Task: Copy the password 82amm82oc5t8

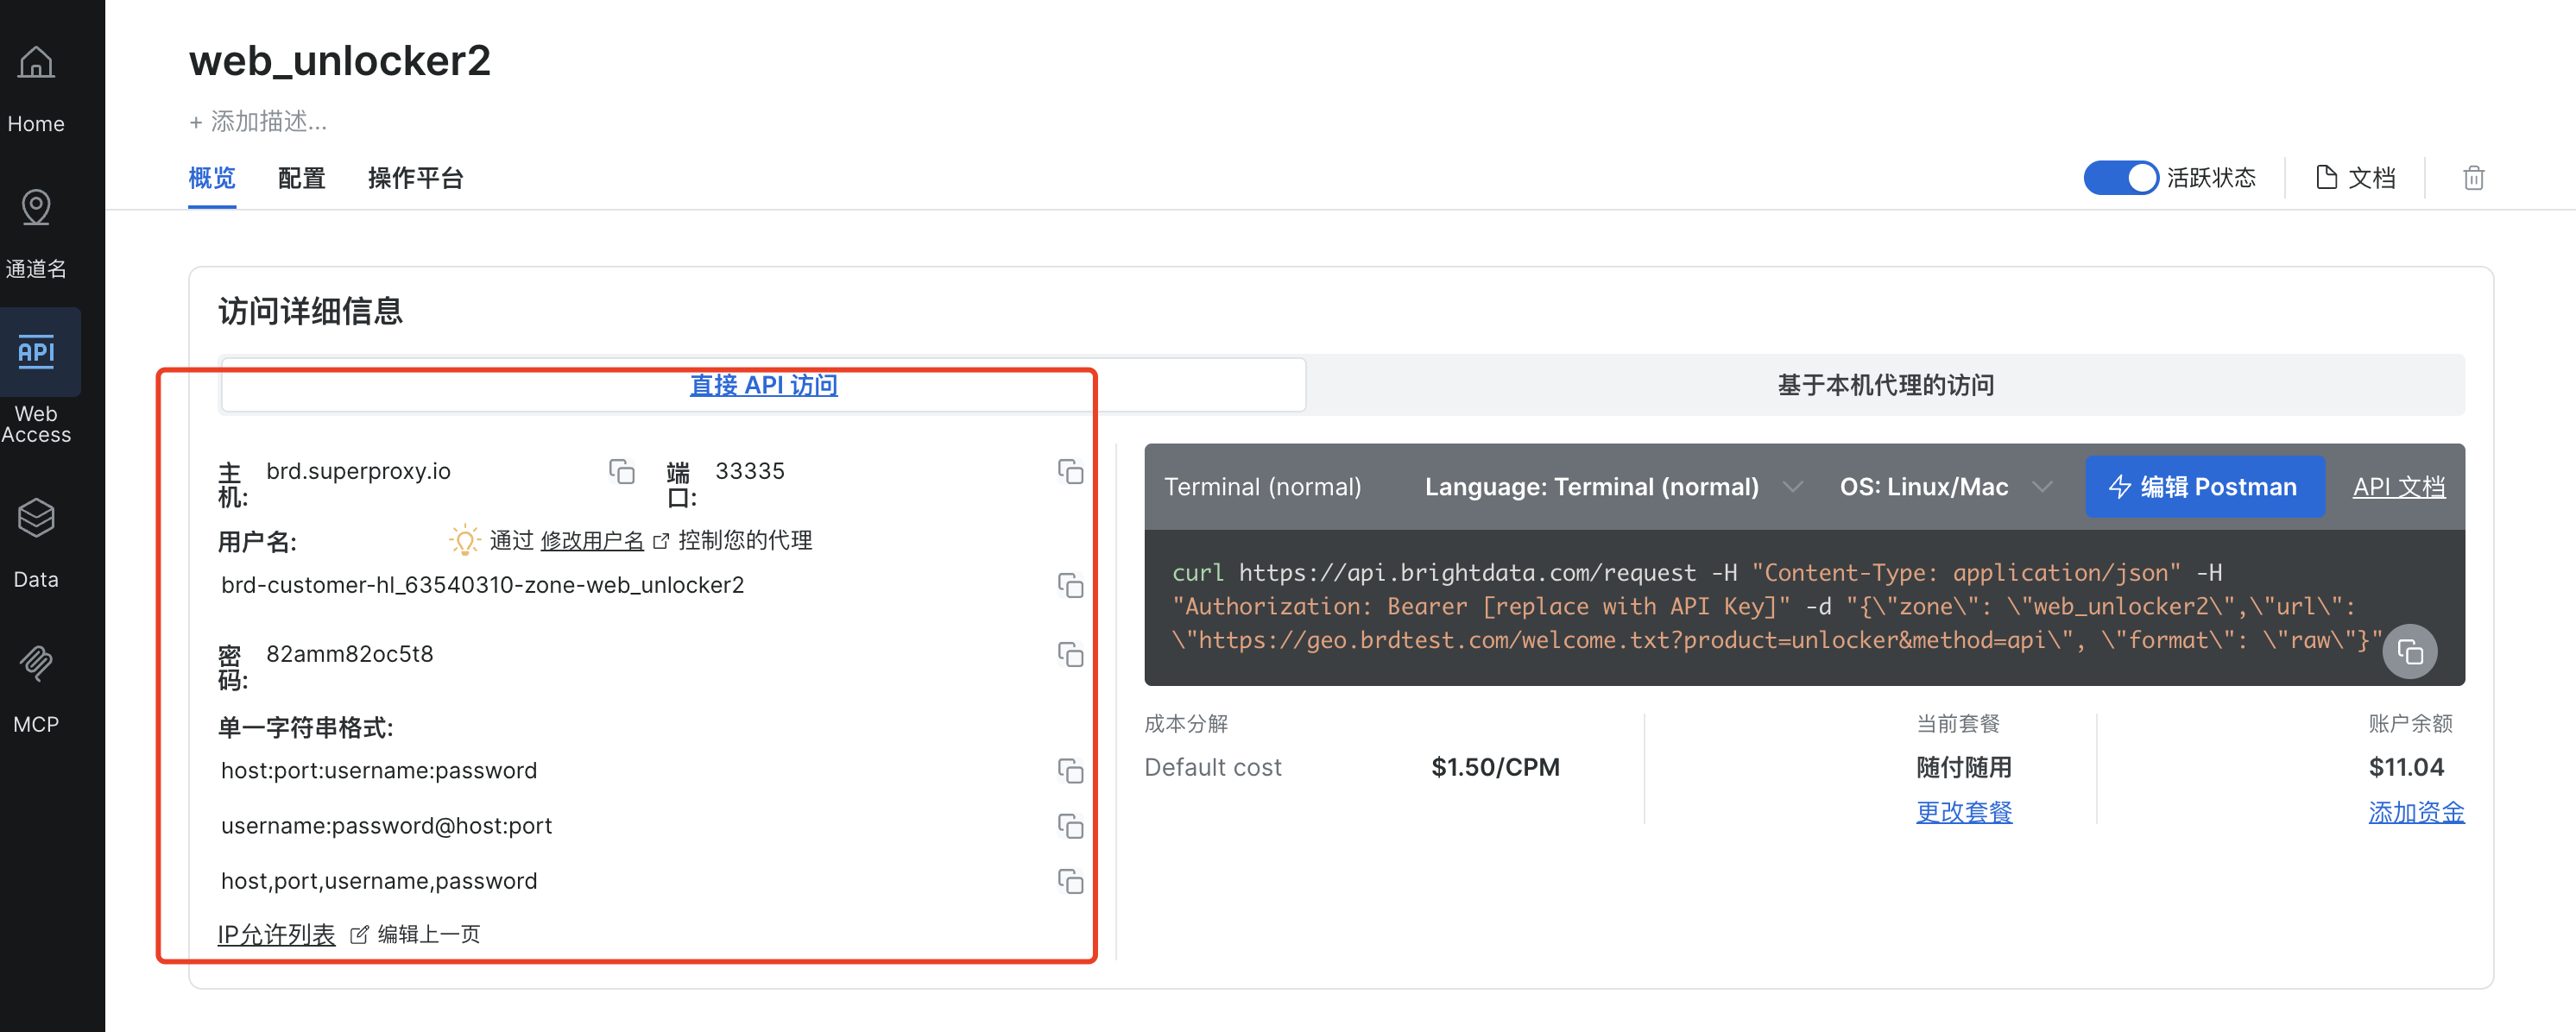Action: point(1070,654)
